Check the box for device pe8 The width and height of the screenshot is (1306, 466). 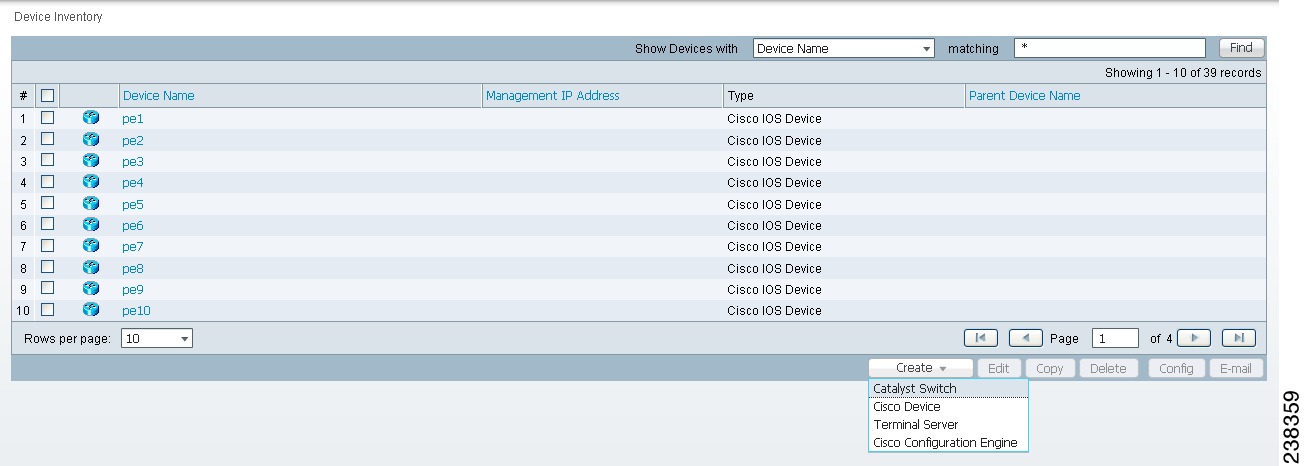(x=47, y=267)
